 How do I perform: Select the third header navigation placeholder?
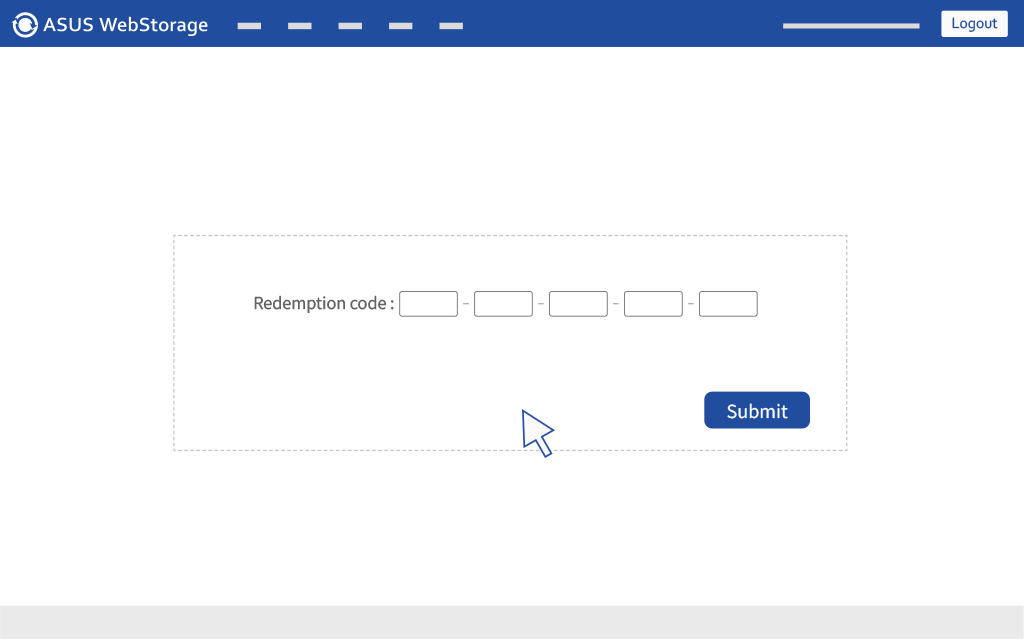(x=350, y=26)
